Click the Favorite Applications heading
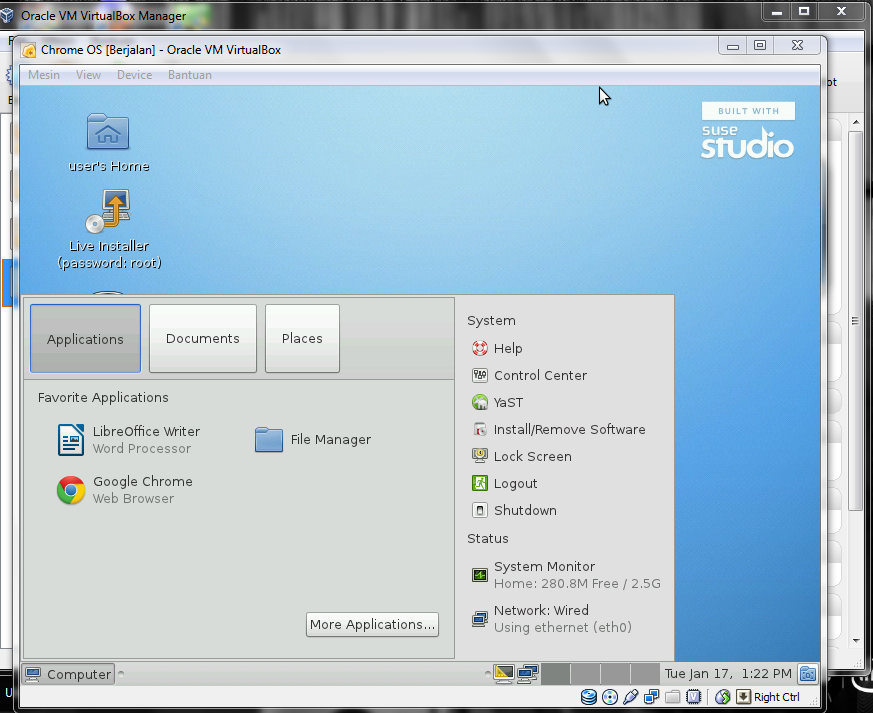This screenshot has width=873, height=713. coord(103,397)
